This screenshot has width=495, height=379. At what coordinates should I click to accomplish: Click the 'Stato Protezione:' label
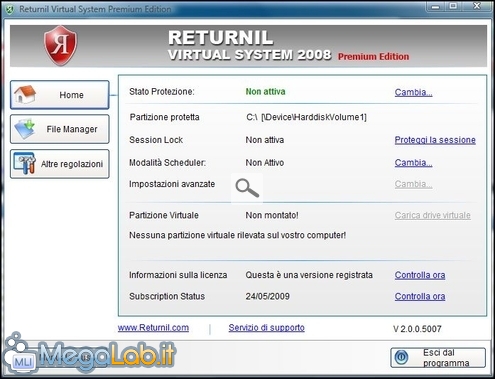click(x=162, y=92)
